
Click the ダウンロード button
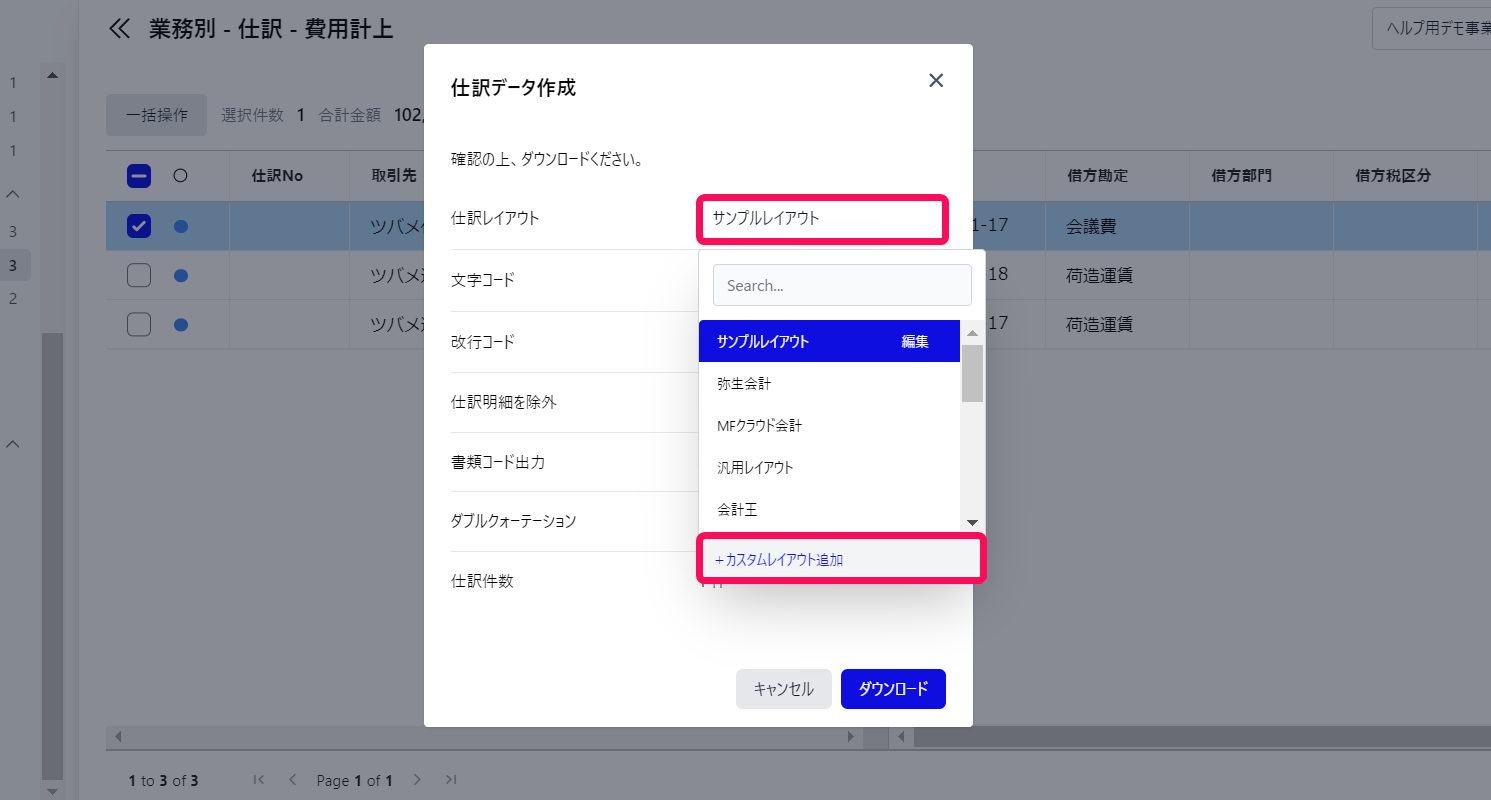[893, 689]
